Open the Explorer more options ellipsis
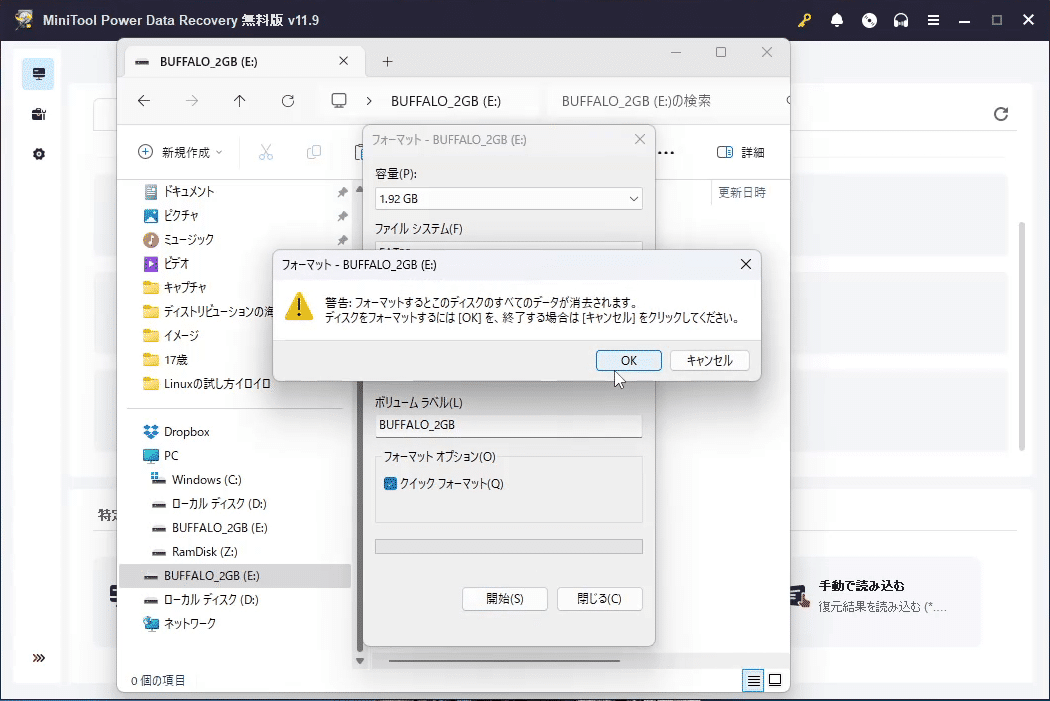Image resolution: width=1050 pixels, height=701 pixels. pyautogui.click(x=666, y=153)
